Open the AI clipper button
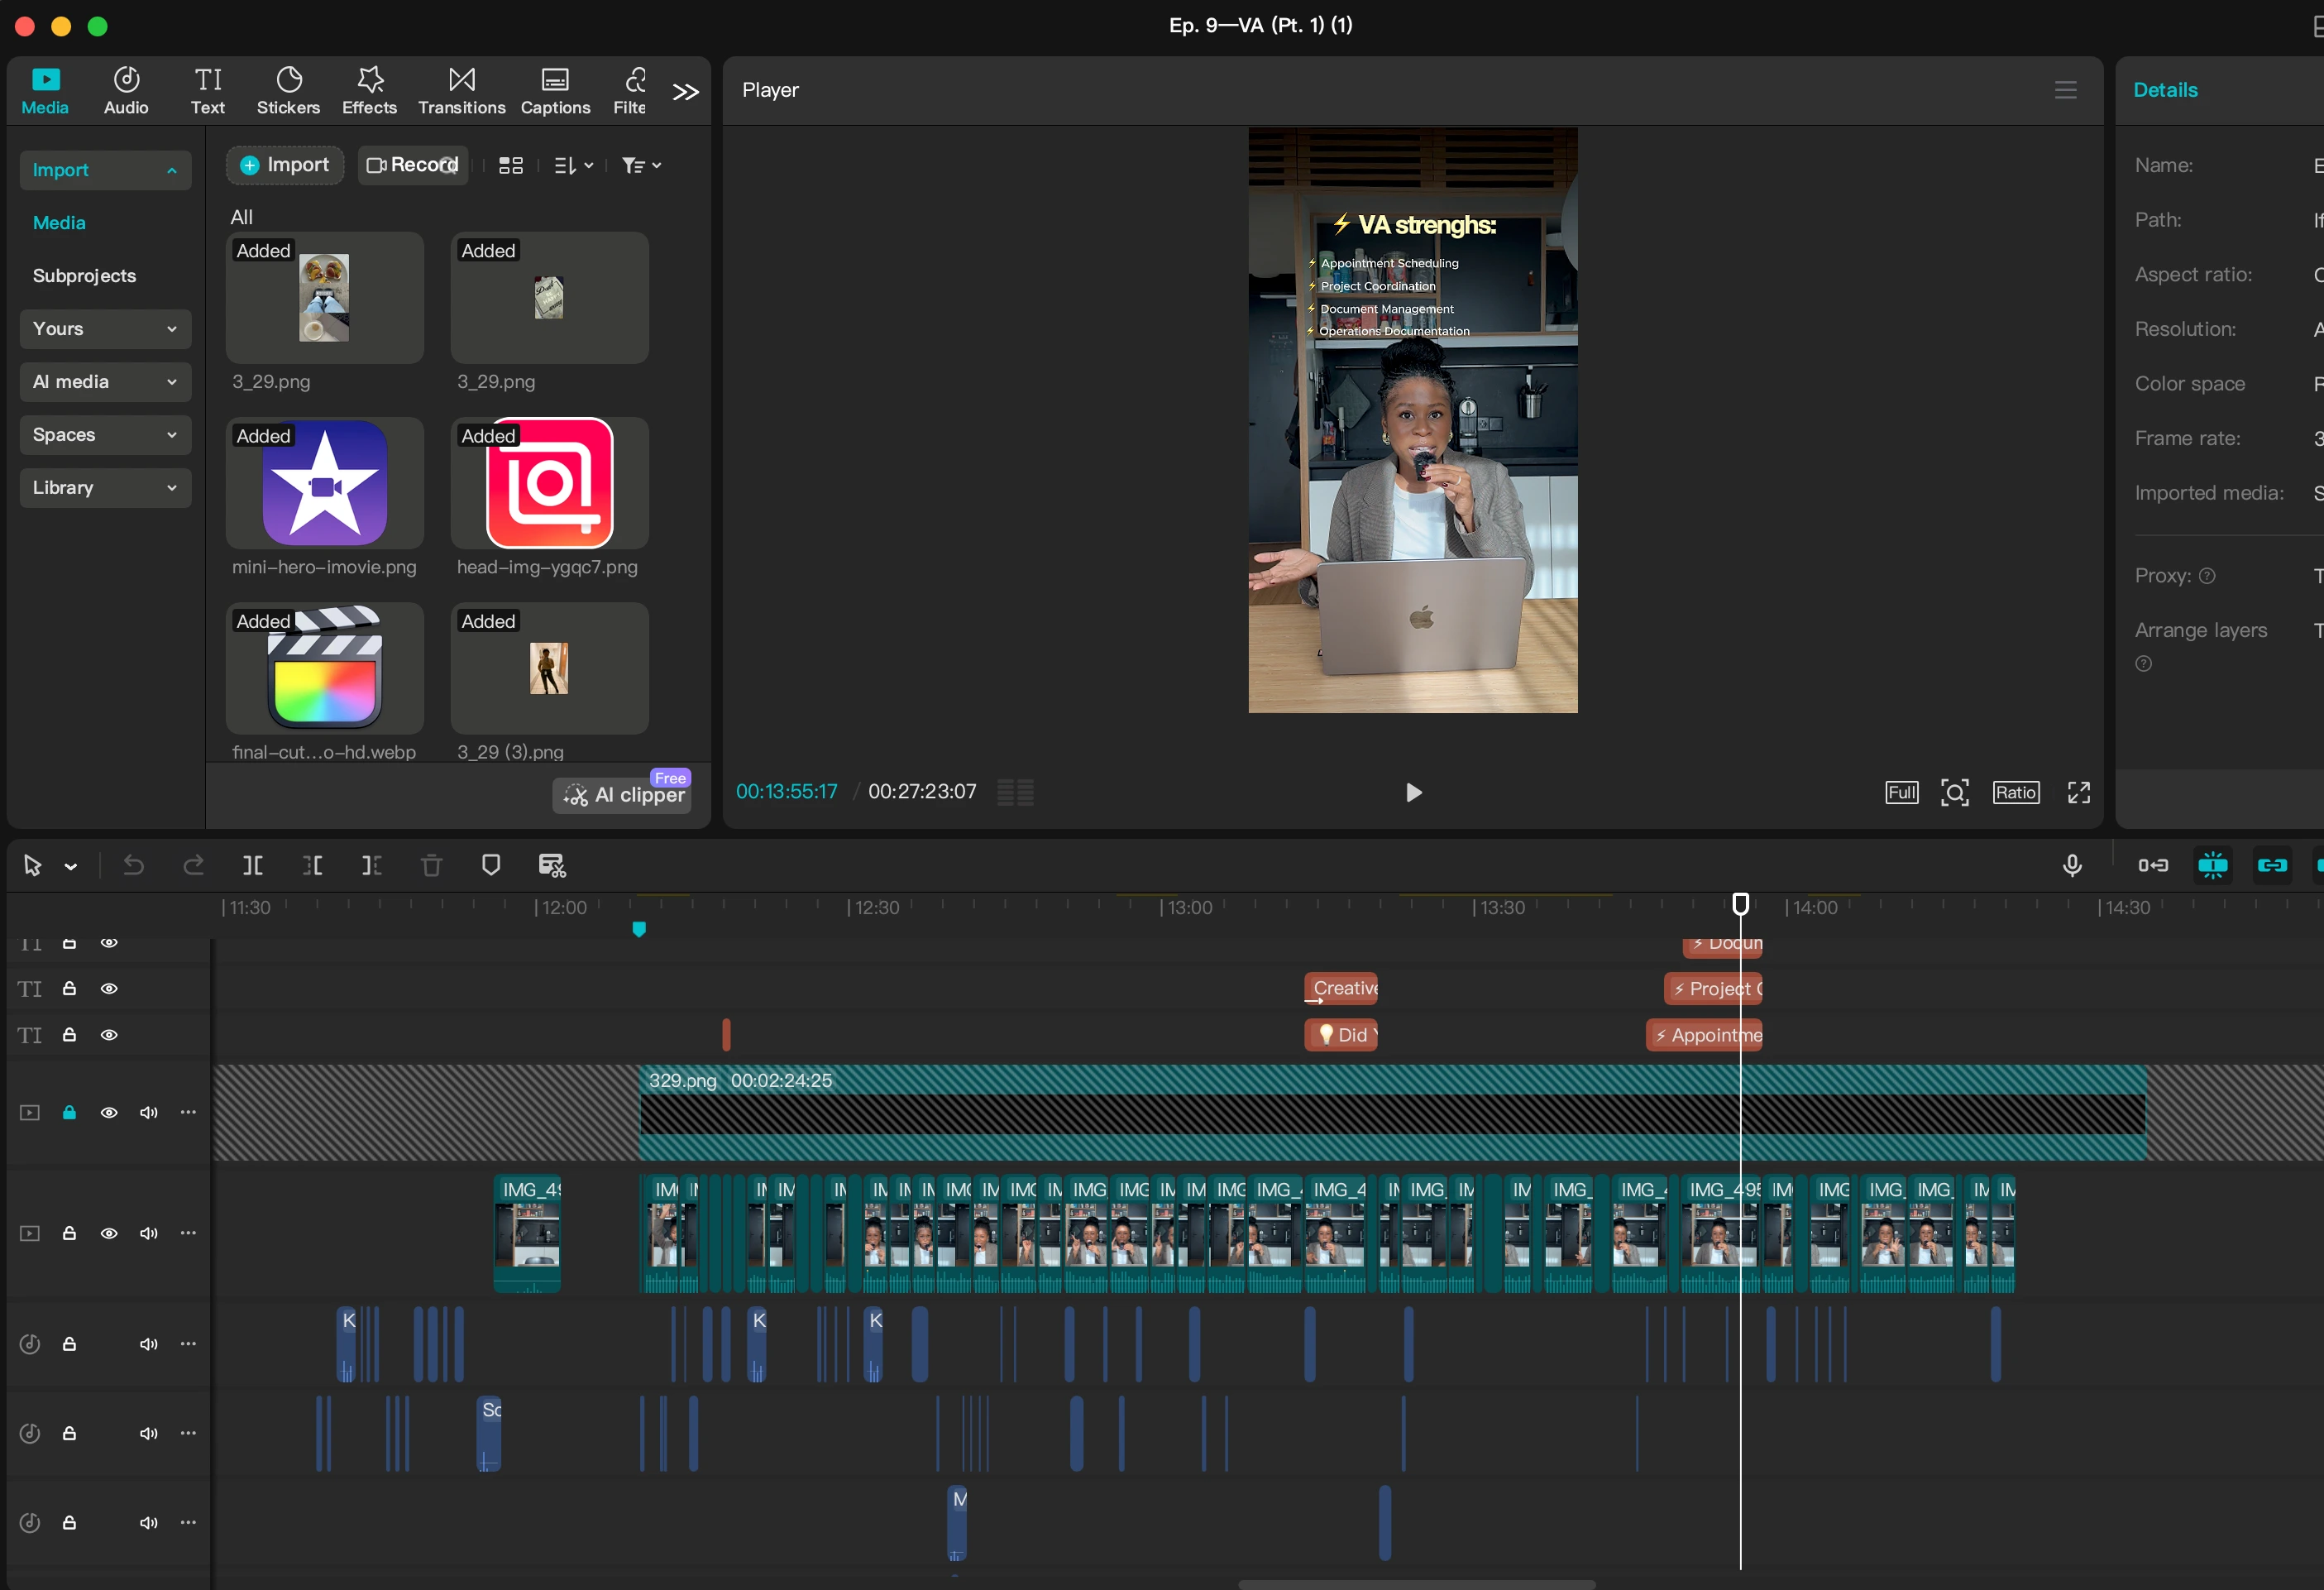This screenshot has width=2324, height=1590. (x=623, y=795)
